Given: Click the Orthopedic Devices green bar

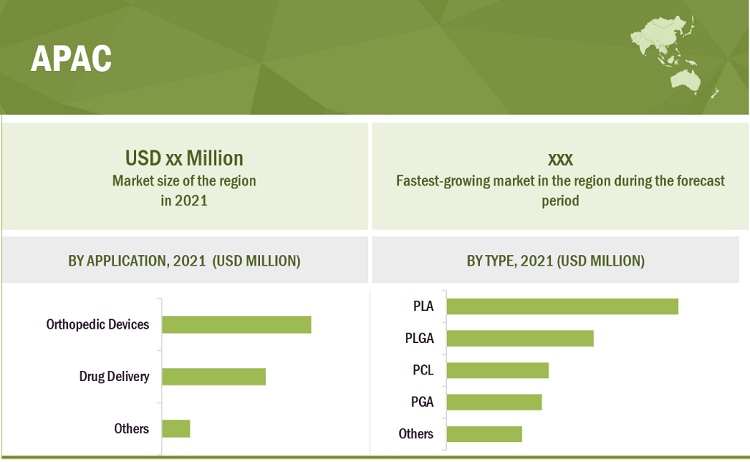Looking at the screenshot, I should pyautogui.click(x=236, y=325).
